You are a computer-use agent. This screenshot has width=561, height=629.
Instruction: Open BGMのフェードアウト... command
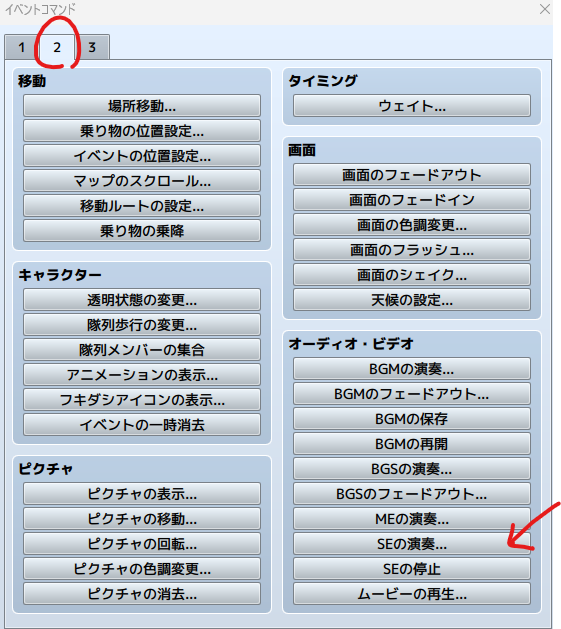click(412, 393)
